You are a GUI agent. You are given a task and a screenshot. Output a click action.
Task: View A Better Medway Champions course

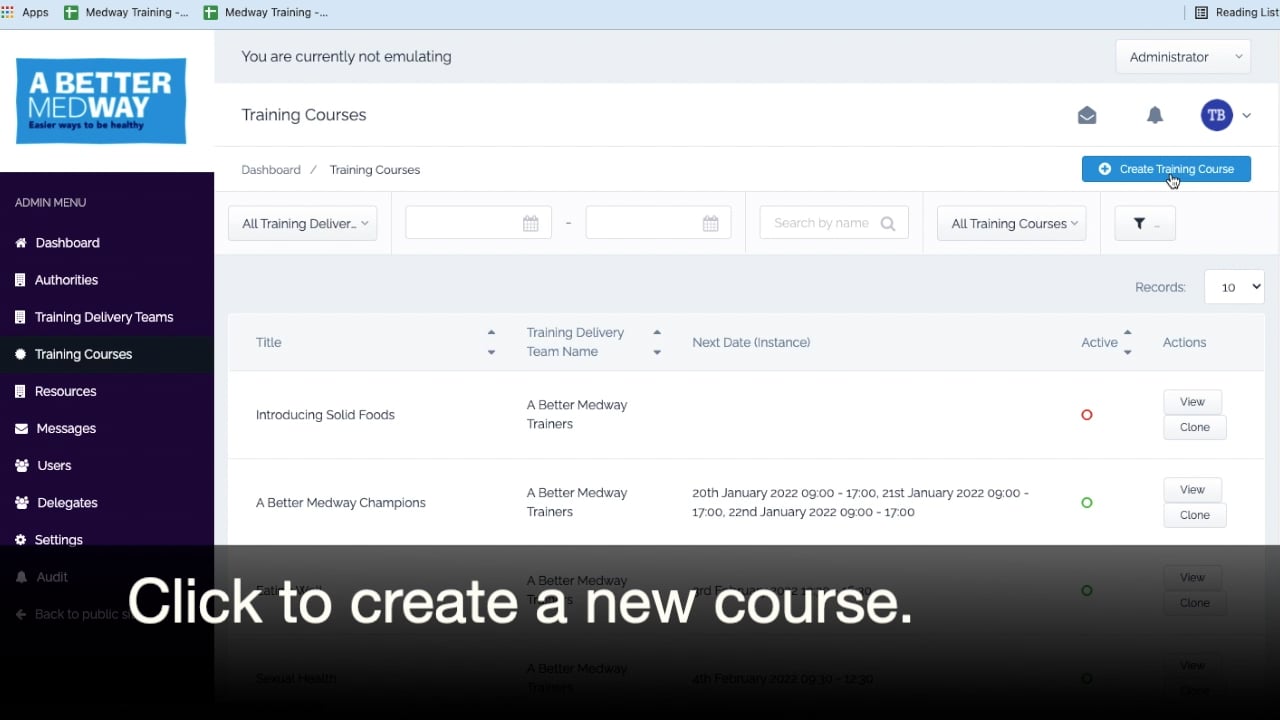pos(1192,490)
